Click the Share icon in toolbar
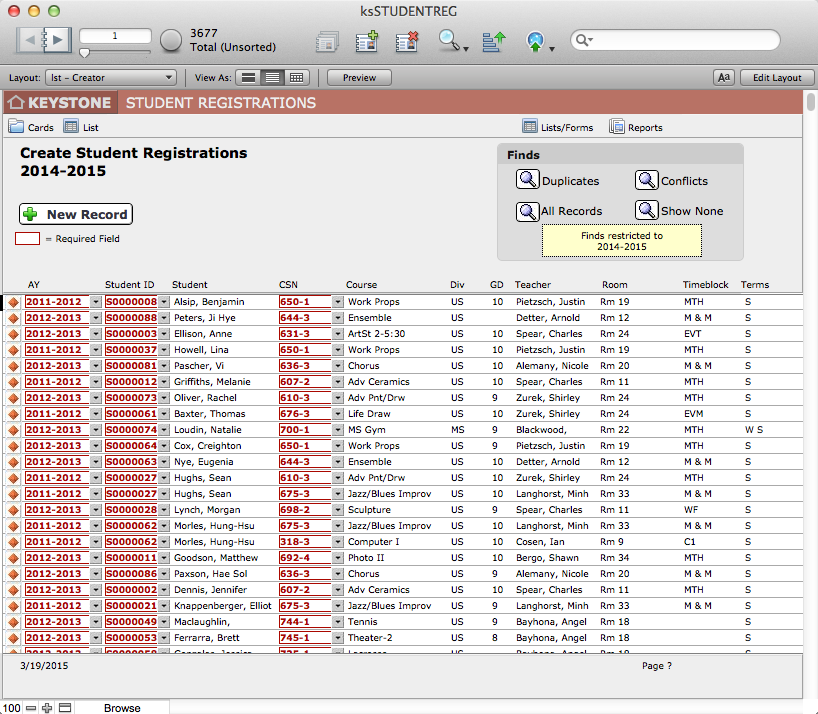Image resolution: width=818 pixels, height=714 pixels. (536, 41)
